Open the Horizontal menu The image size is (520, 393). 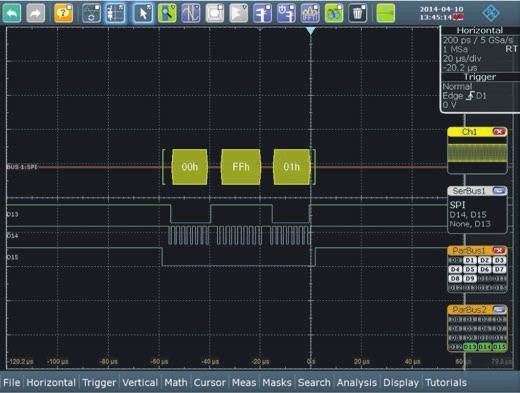coord(51,383)
